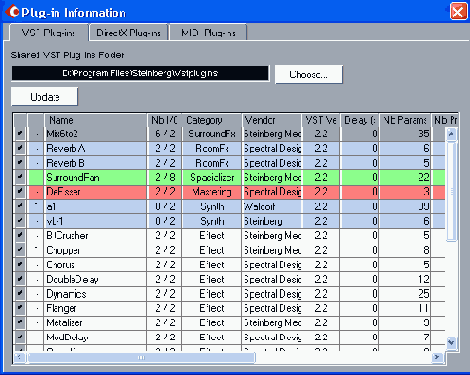The height and width of the screenshot is (375, 470).
Task: Toggle the Reverb A plug-in checkbox
Action: coord(20,148)
